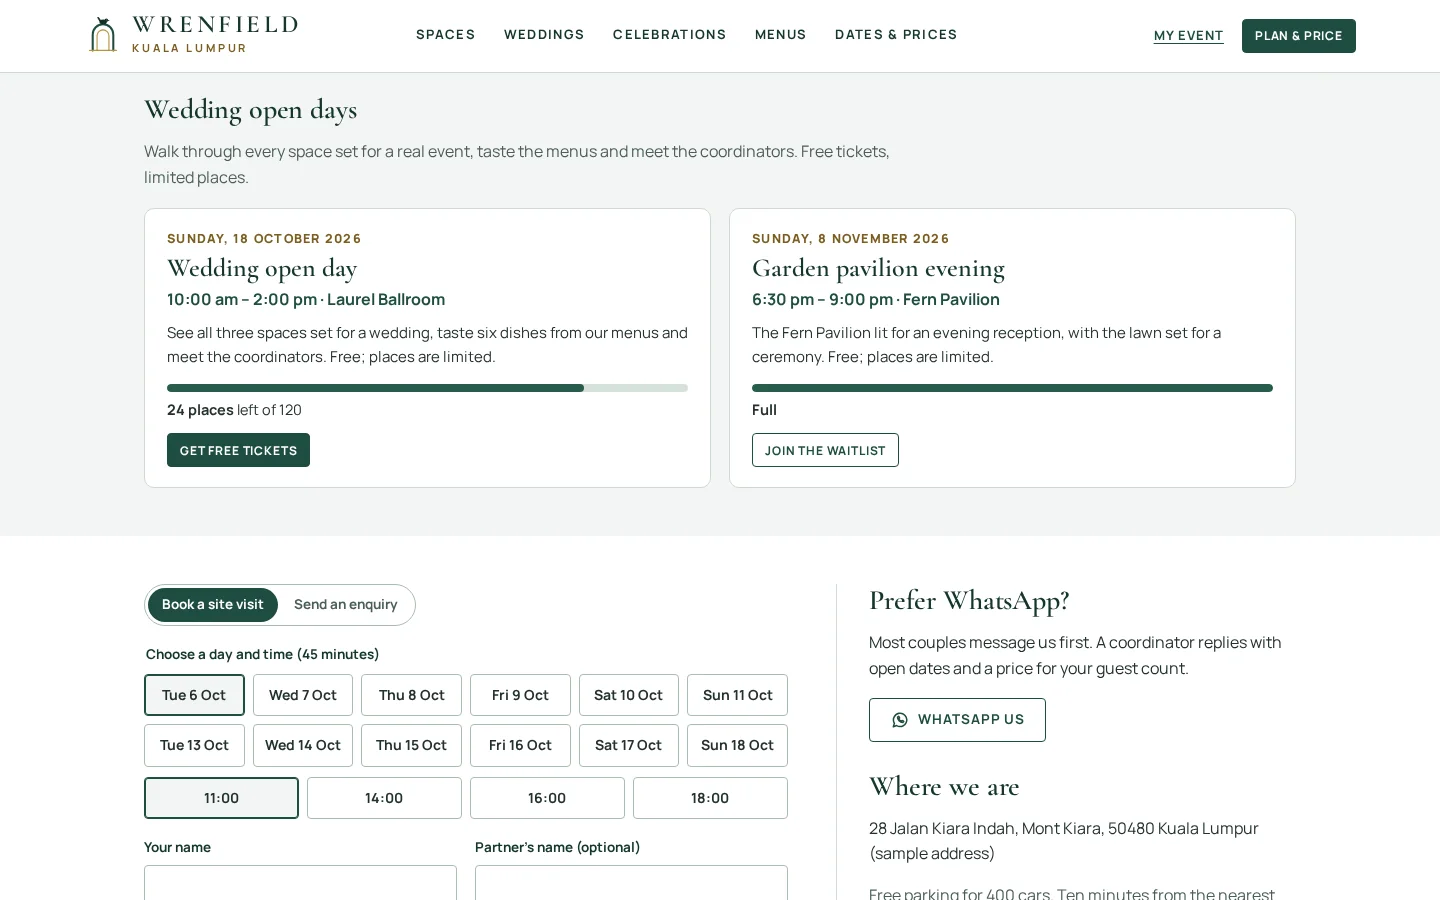Select Tue 6 Oct as visit day

(x=194, y=695)
